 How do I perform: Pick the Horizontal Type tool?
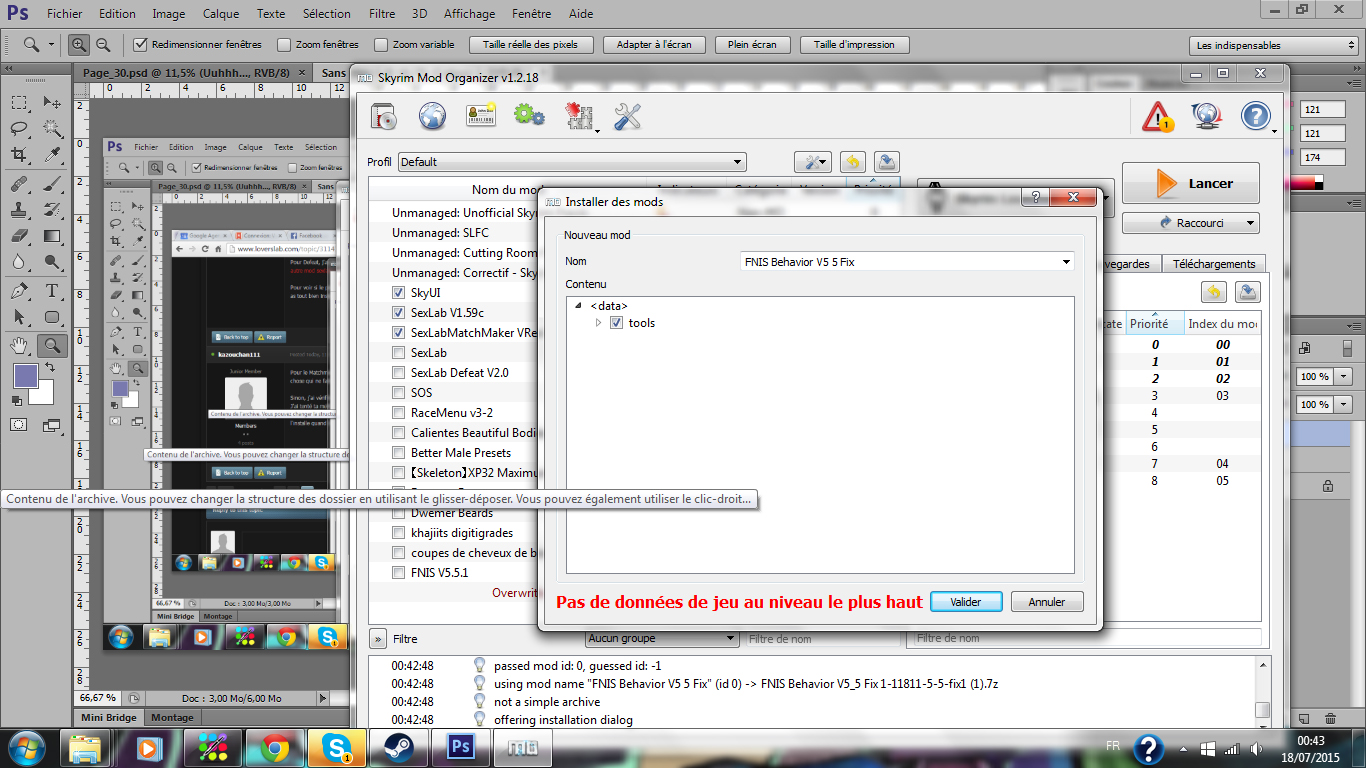[x=52, y=291]
